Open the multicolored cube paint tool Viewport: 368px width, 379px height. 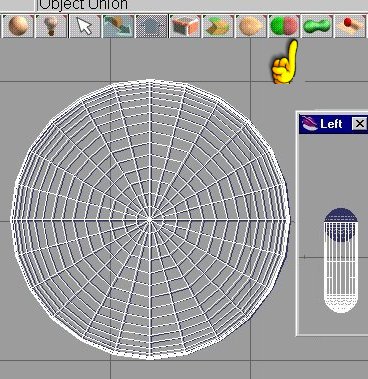point(185,26)
